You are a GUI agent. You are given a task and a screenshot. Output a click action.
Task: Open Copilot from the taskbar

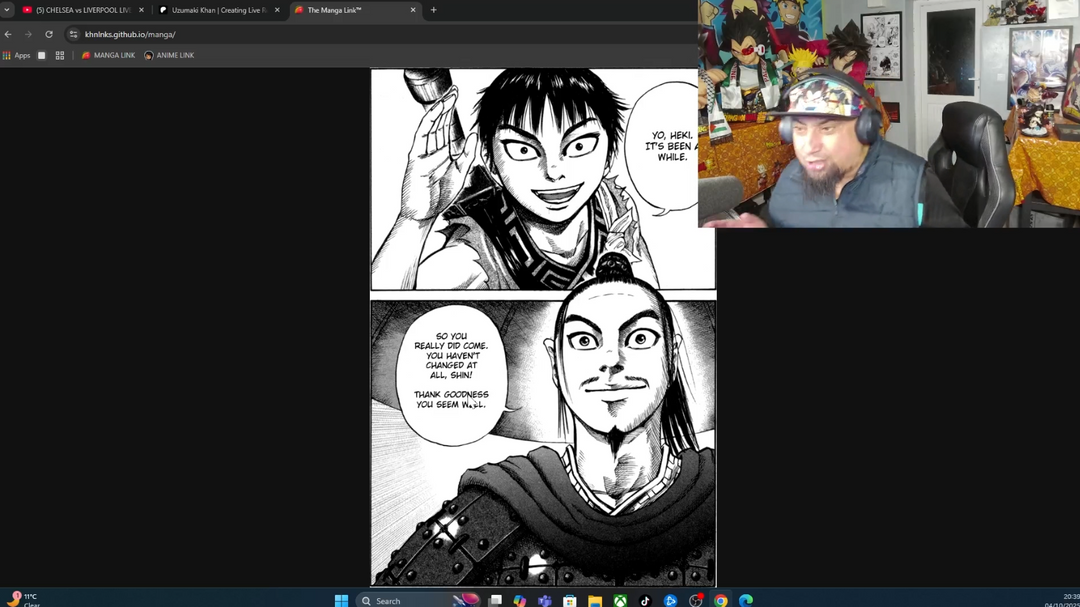click(x=519, y=600)
